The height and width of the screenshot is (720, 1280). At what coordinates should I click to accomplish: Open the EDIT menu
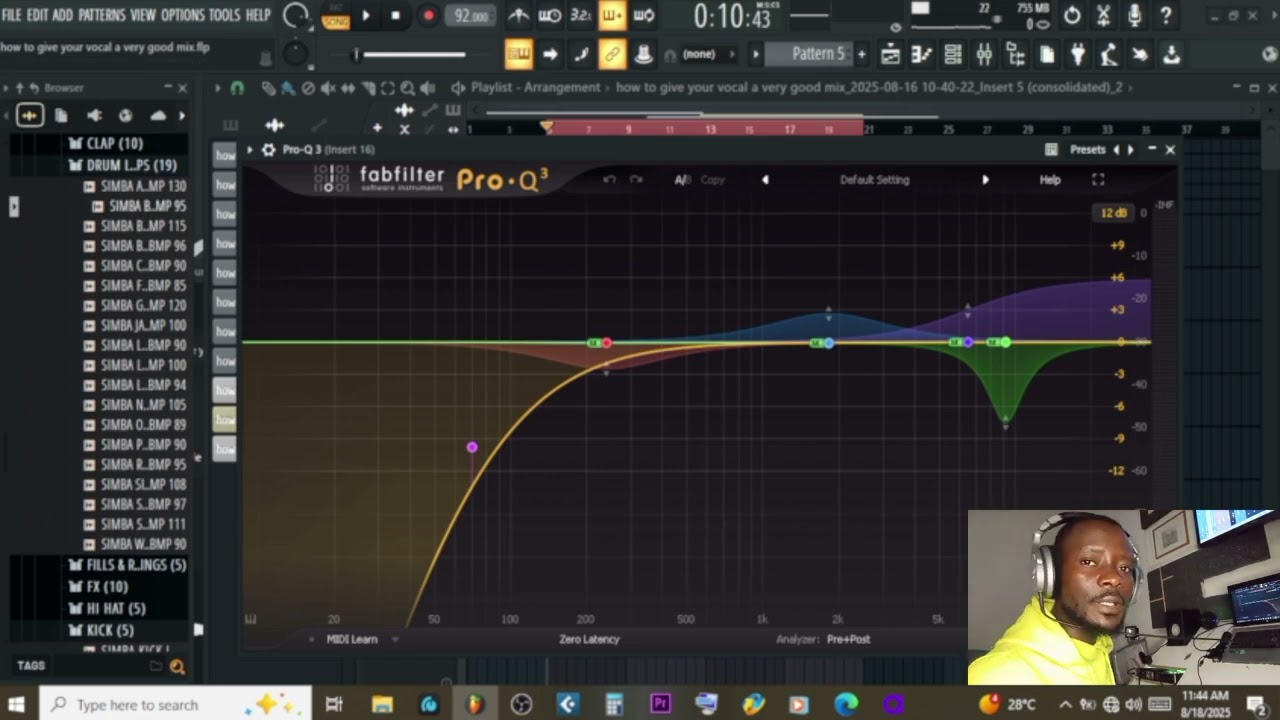37,15
